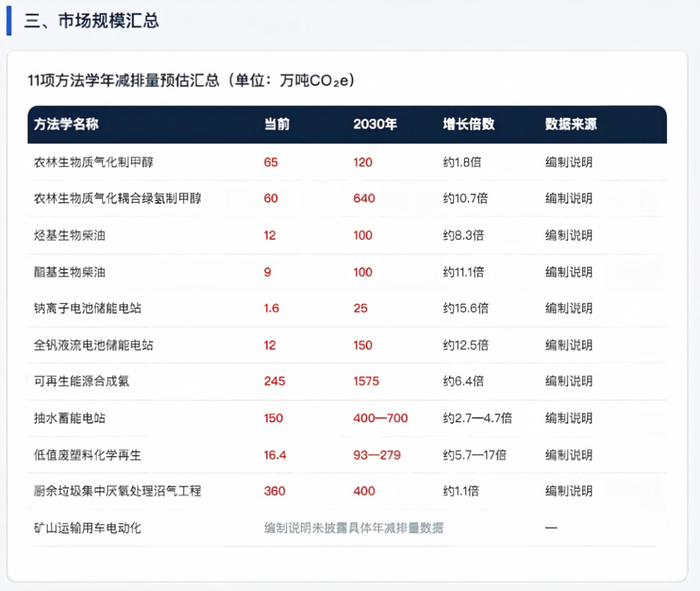Click current value 245
This screenshot has width=700, height=591.
(x=274, y=381)
